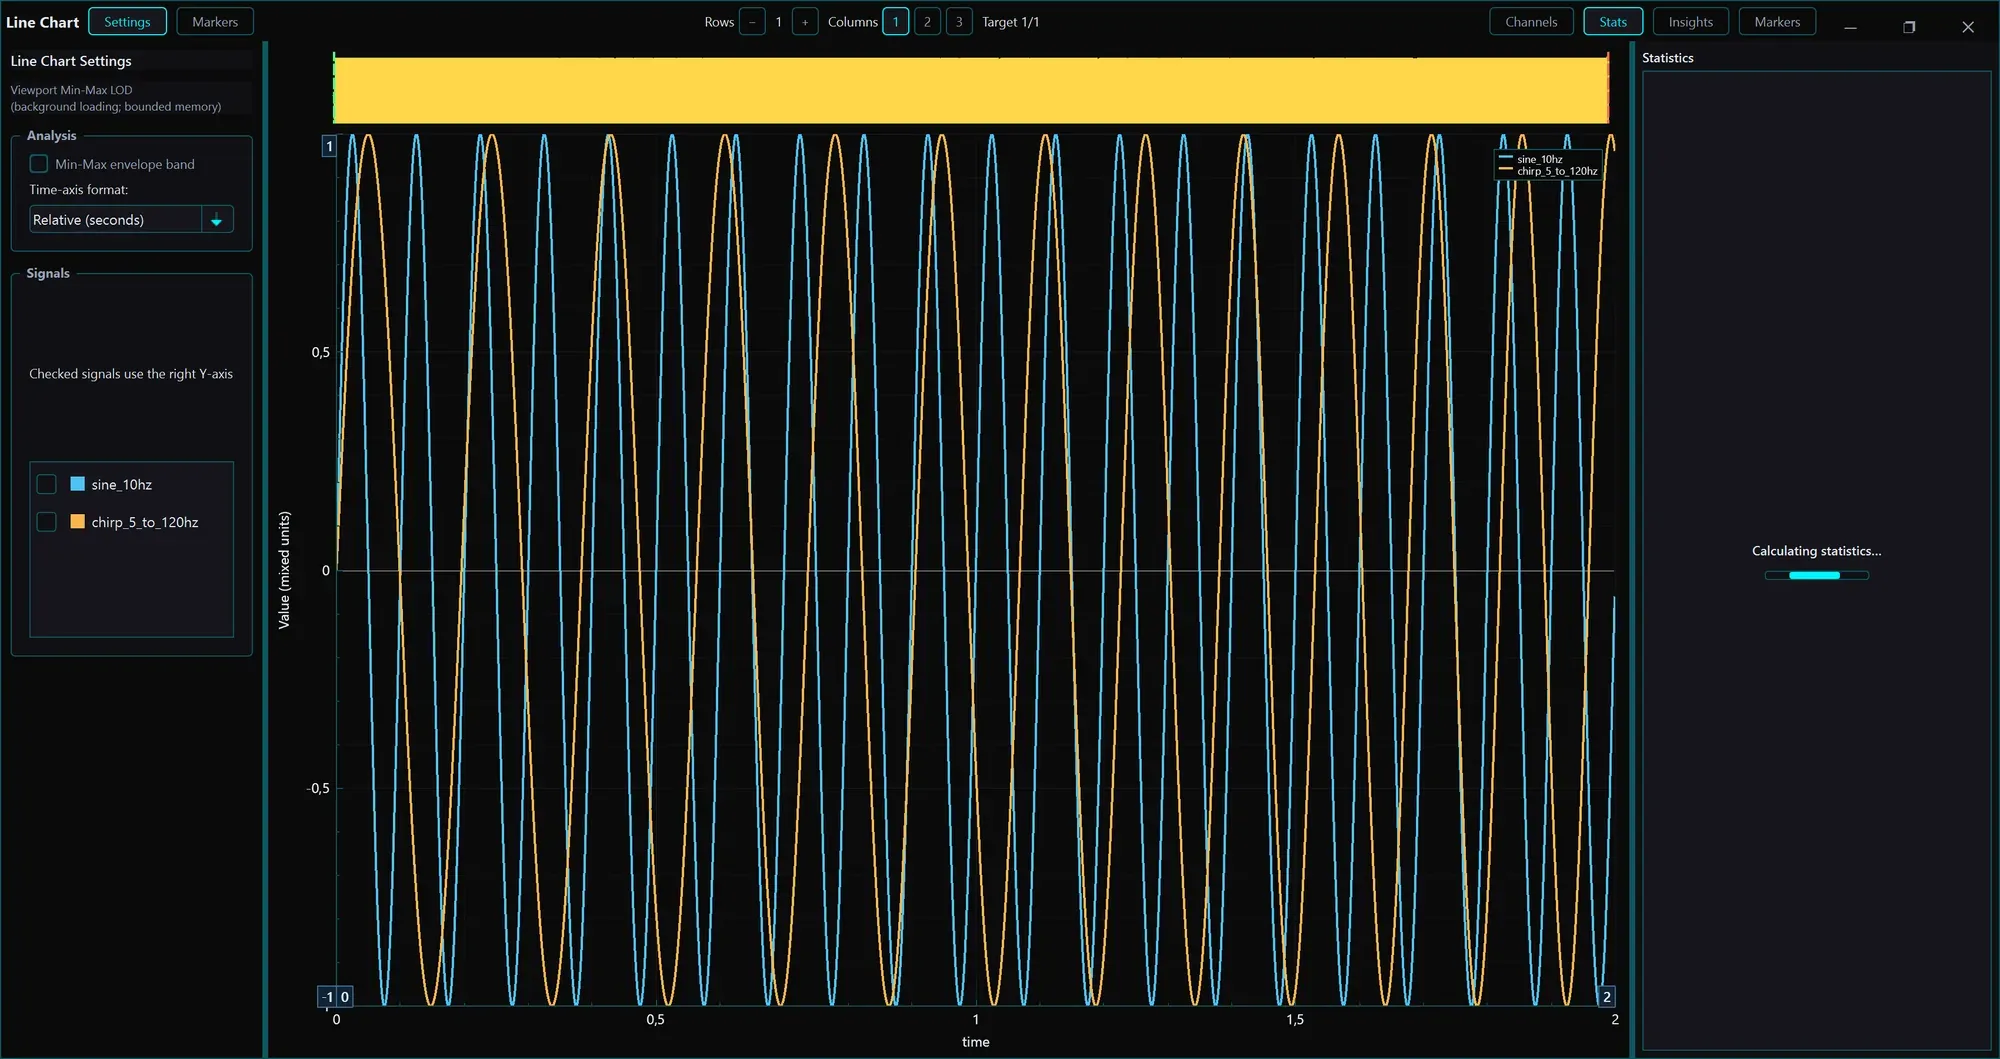
Task: Click the time X-axis label
Action: click(976, 1042)
